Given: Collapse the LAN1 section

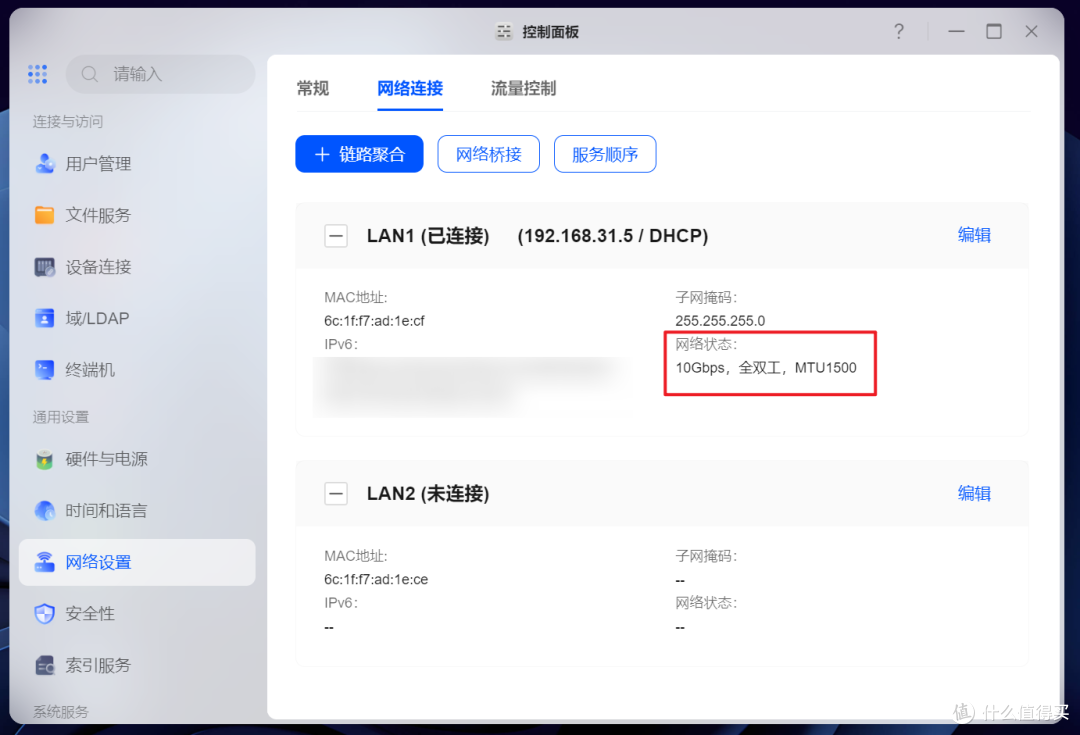Looking at the screenshot, I should click(x=336, y=236).
